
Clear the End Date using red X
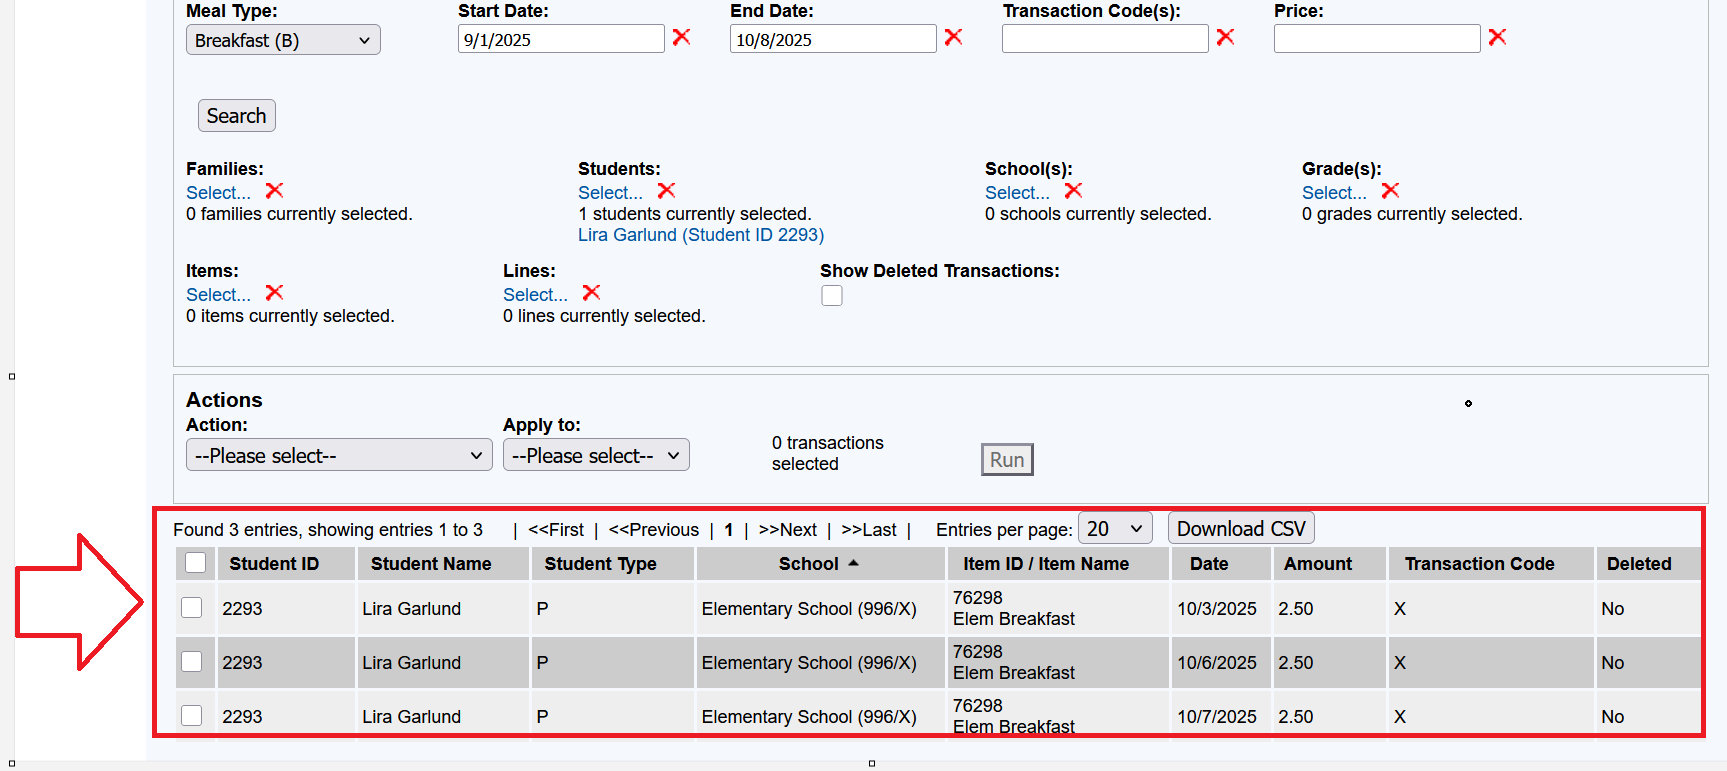pyautogui.click(x=954, y=37)
